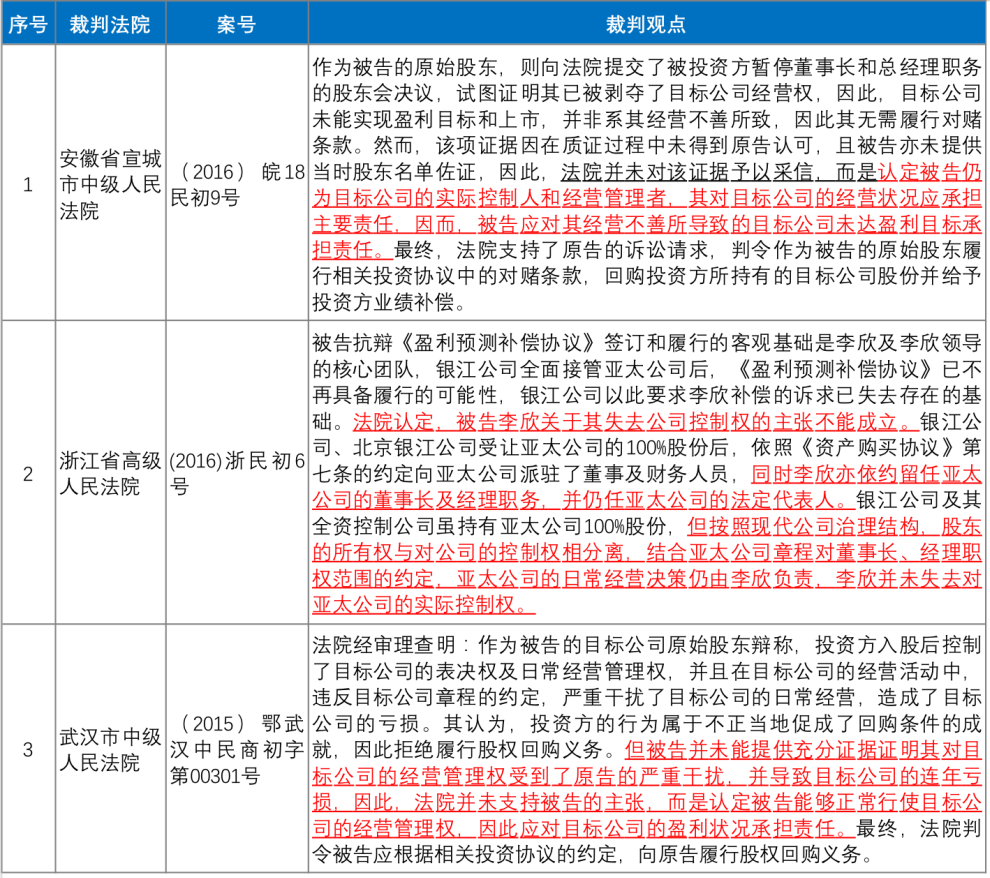Click the 裁判法院 column header
The height and width of the screenshot is (878, 990).
108,24
